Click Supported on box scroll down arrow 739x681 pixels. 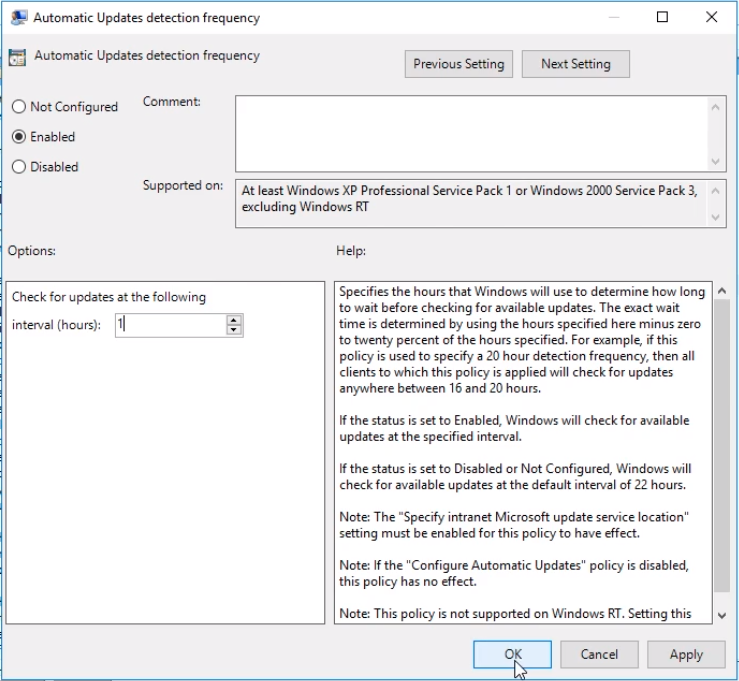click(715, 217)
